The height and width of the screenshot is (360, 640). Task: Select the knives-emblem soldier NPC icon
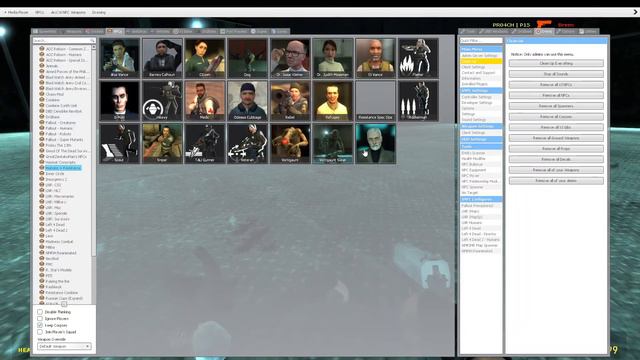click(418, 101)
